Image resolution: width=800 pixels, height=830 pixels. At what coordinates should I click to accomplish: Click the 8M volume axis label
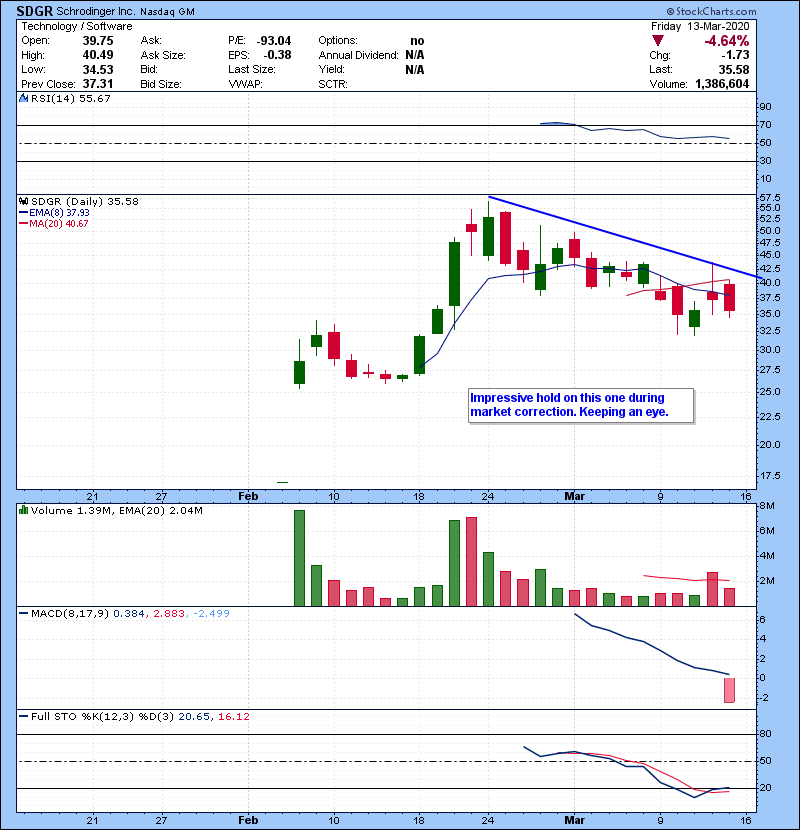tap(767, 506)
